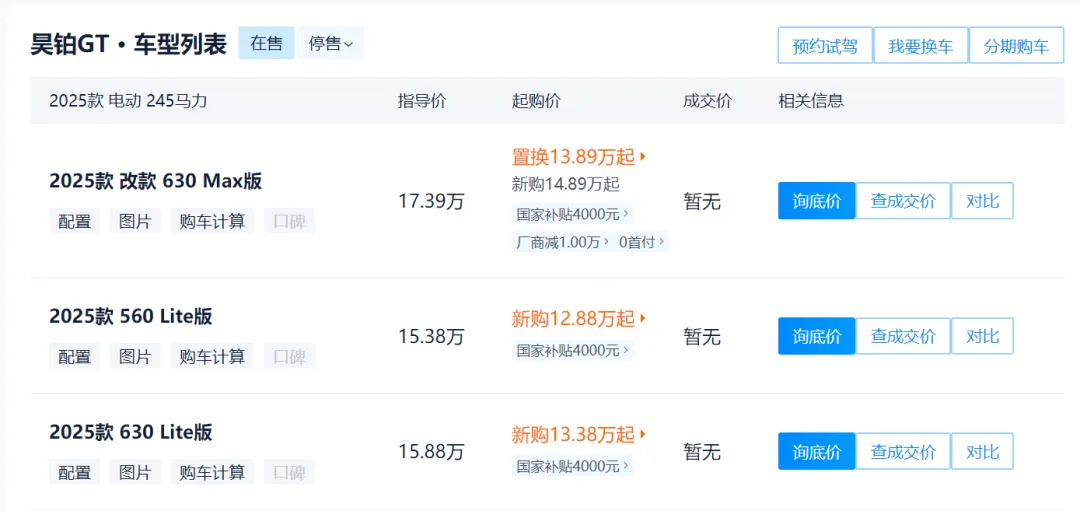
Task: Click 查成交价 for 560 Lite版
Action: point(902,337)
